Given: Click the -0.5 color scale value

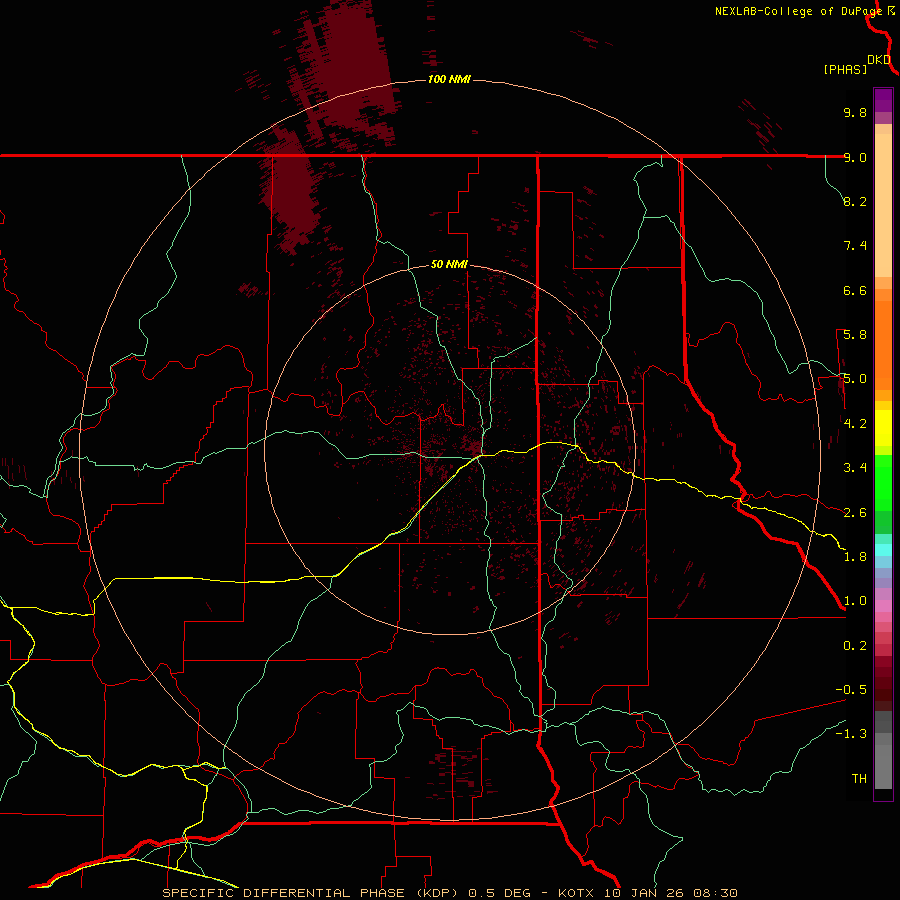Looking at the screenshot, I should 851,690.
